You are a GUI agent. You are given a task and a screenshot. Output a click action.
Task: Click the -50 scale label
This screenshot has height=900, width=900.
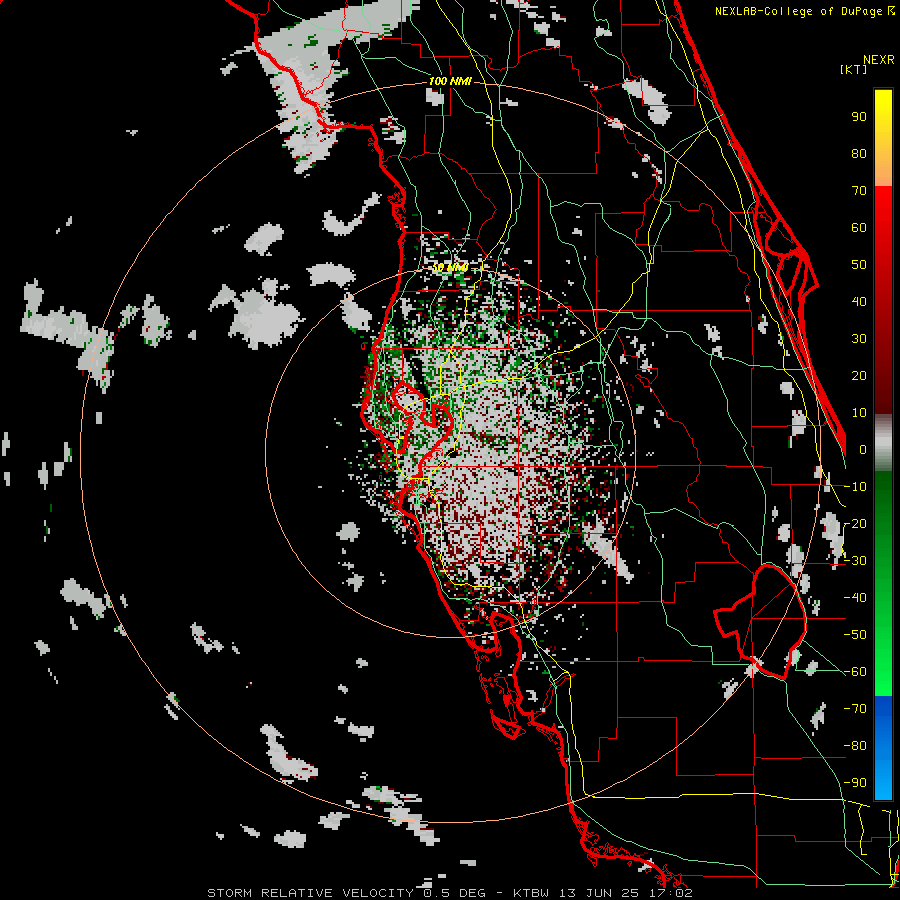(x=855, y=635)
